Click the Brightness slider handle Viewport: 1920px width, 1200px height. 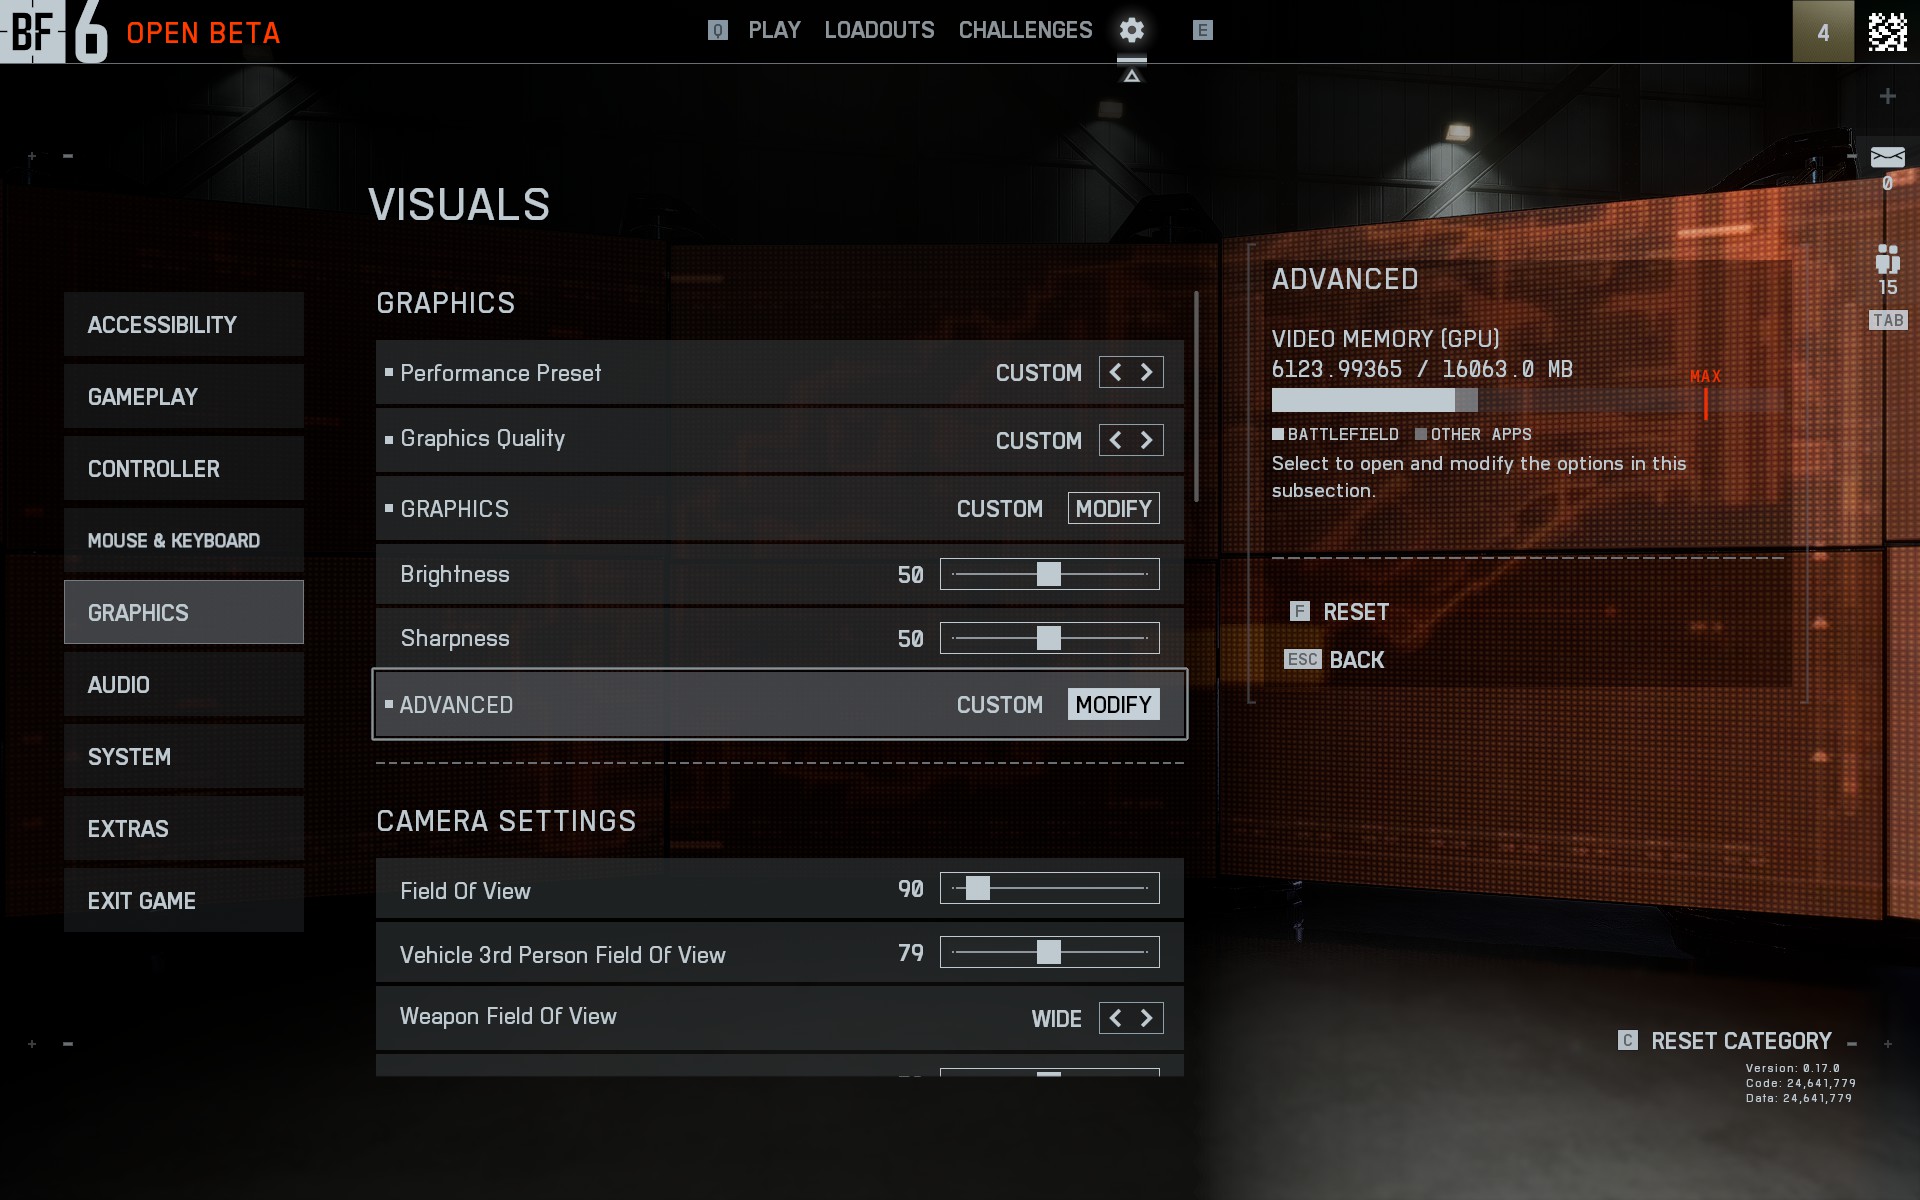click(x=1048, y=574)
